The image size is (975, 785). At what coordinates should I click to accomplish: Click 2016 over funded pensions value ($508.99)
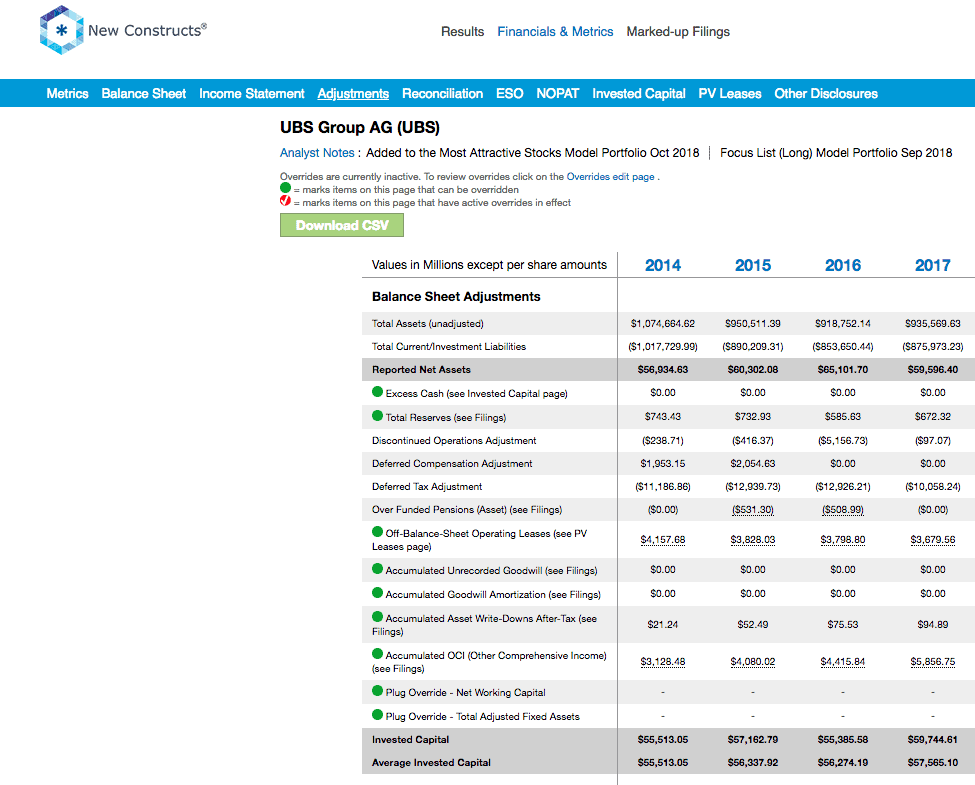pyautogui.click(x=843, y=510)
